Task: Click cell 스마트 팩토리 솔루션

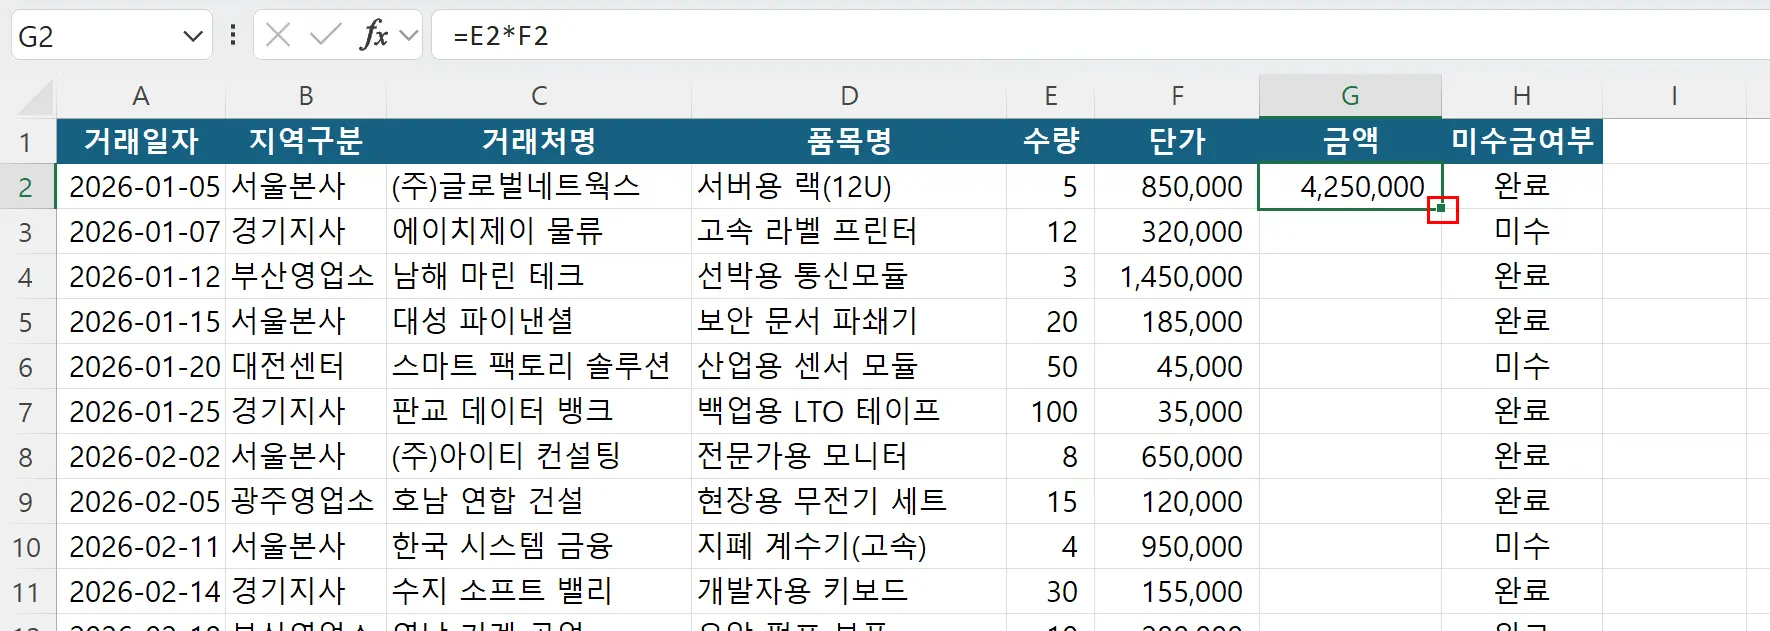Action: 539,367
